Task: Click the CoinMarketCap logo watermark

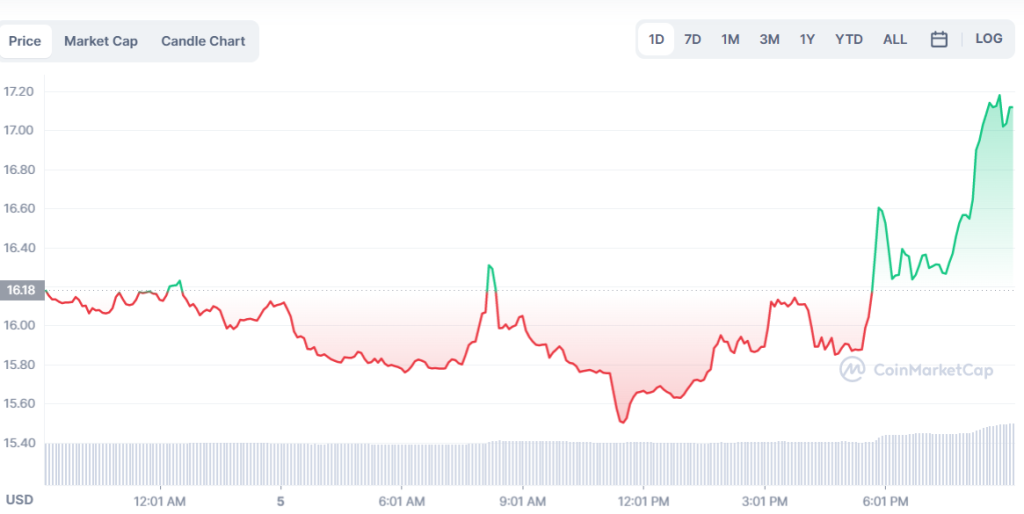Action: [x=916, y=370]
